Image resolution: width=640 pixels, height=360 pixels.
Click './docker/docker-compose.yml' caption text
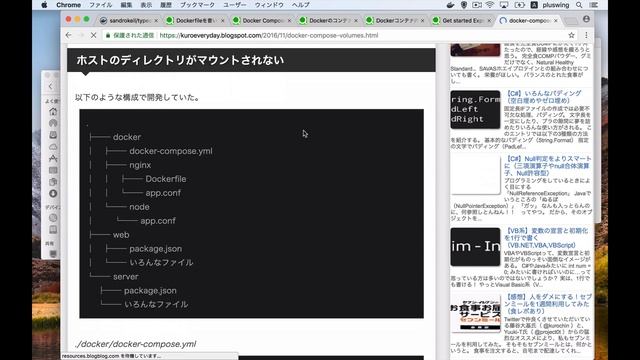tap(136, 344)
